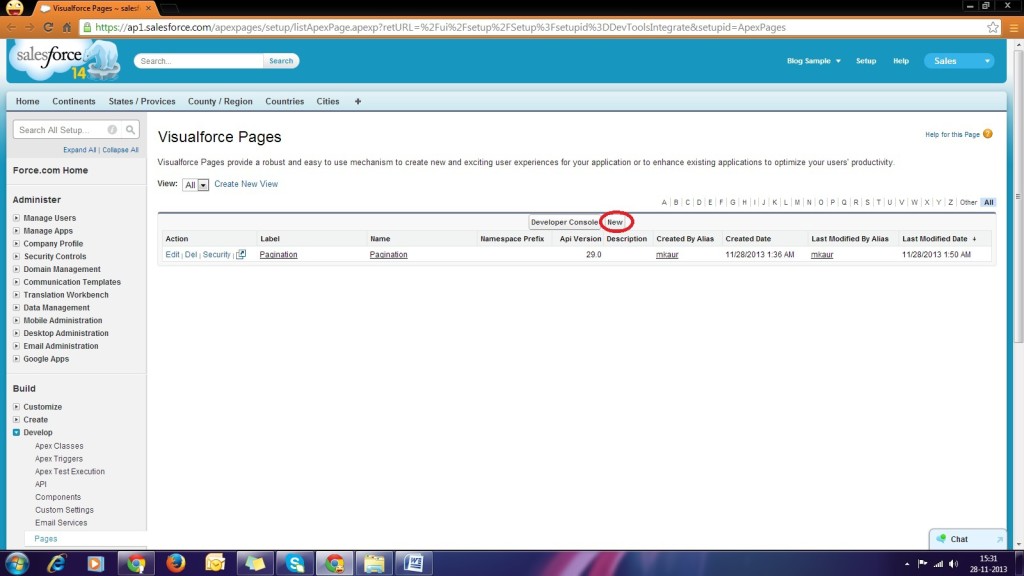
Task: Launch Firefox from the taskbar
Action: pyautogui.click(x=176, y=563)
